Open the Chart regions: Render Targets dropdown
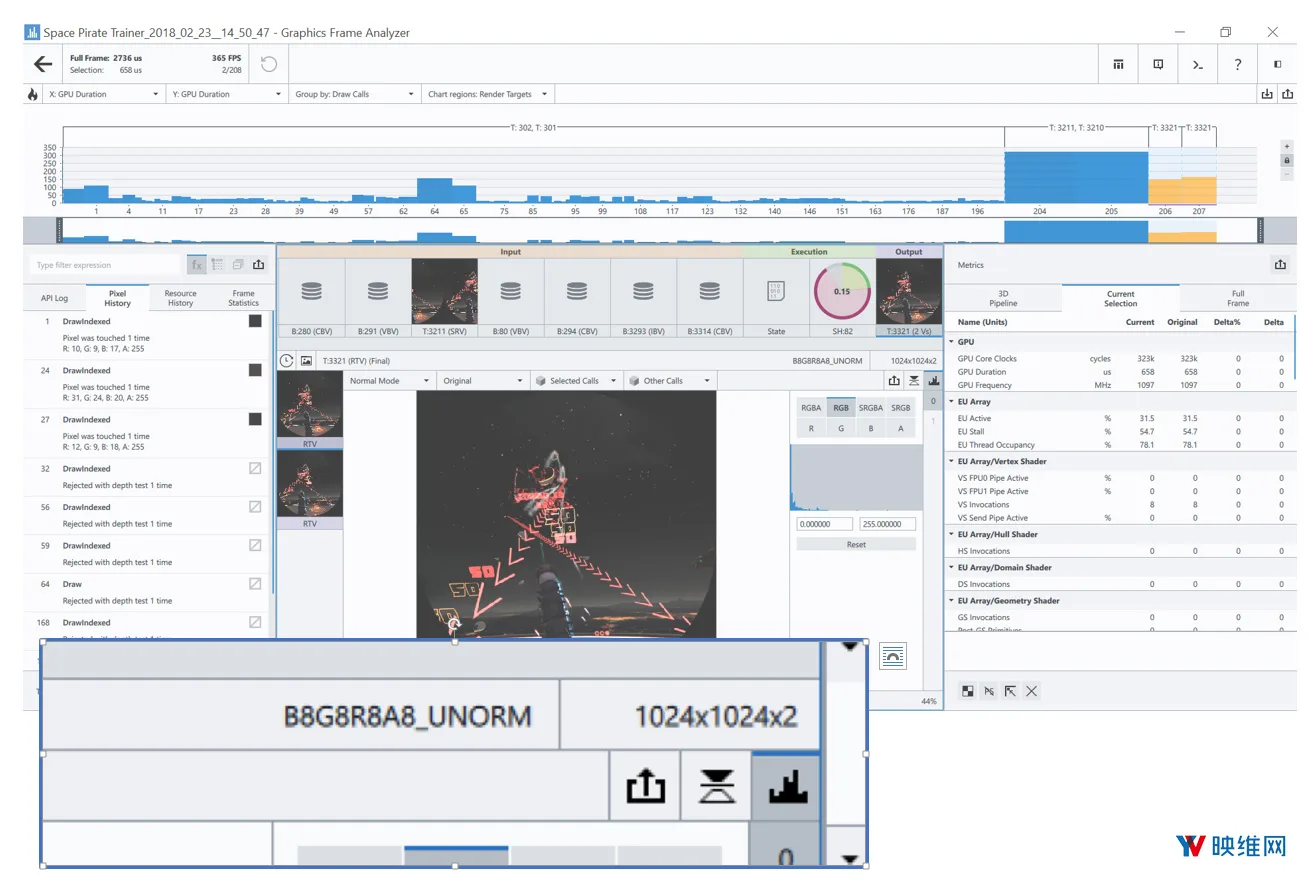This screenshot has height=887, width=1316. (488, 94)
